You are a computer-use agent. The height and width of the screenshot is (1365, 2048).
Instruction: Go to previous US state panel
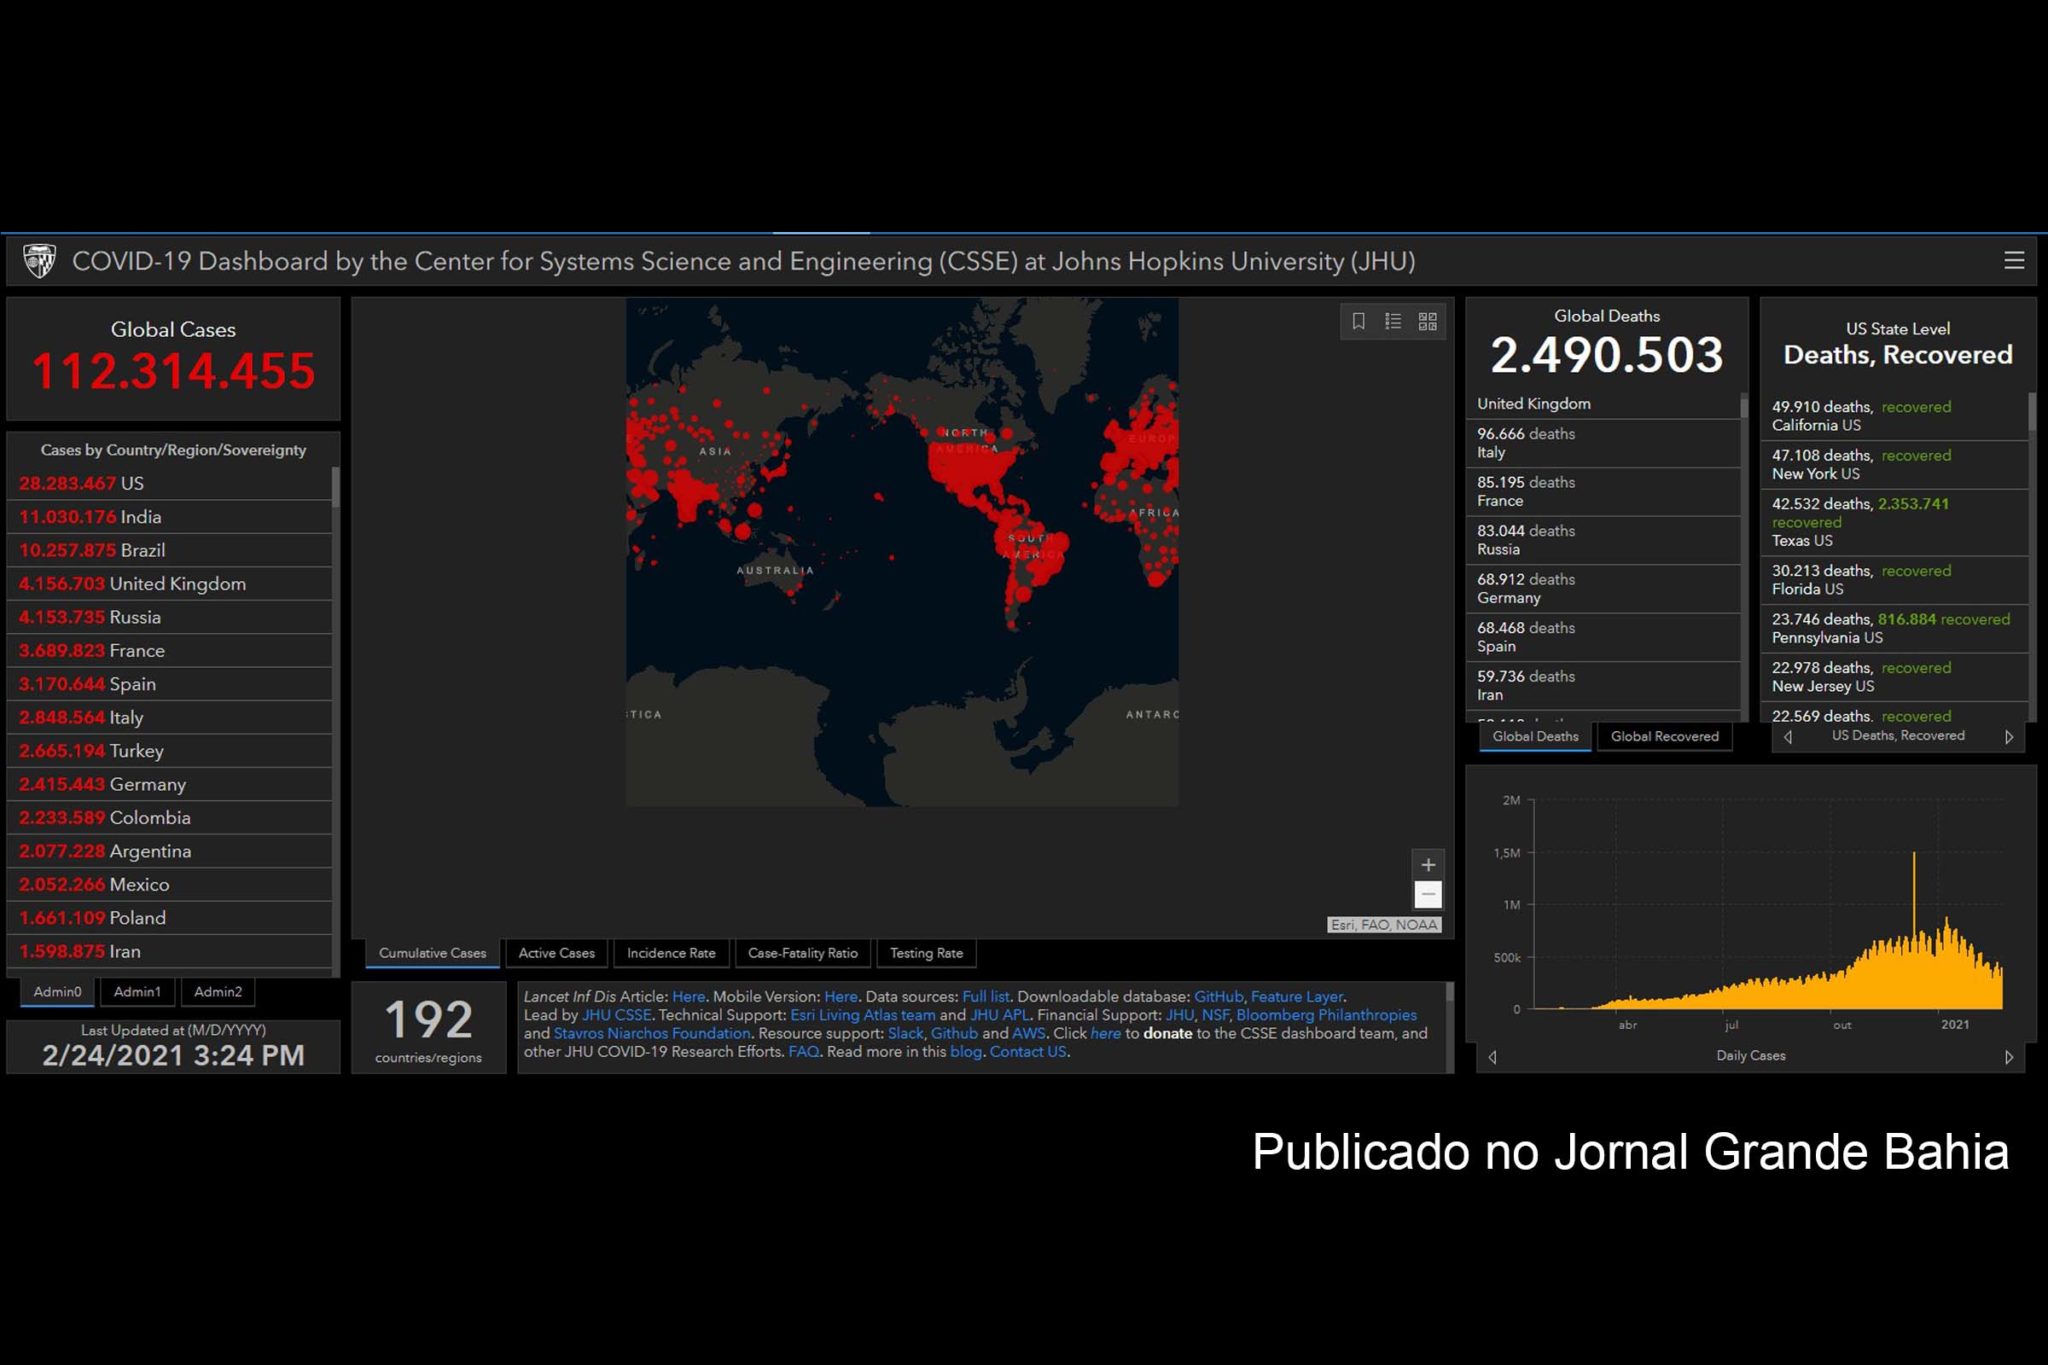tap(1788, 737)
